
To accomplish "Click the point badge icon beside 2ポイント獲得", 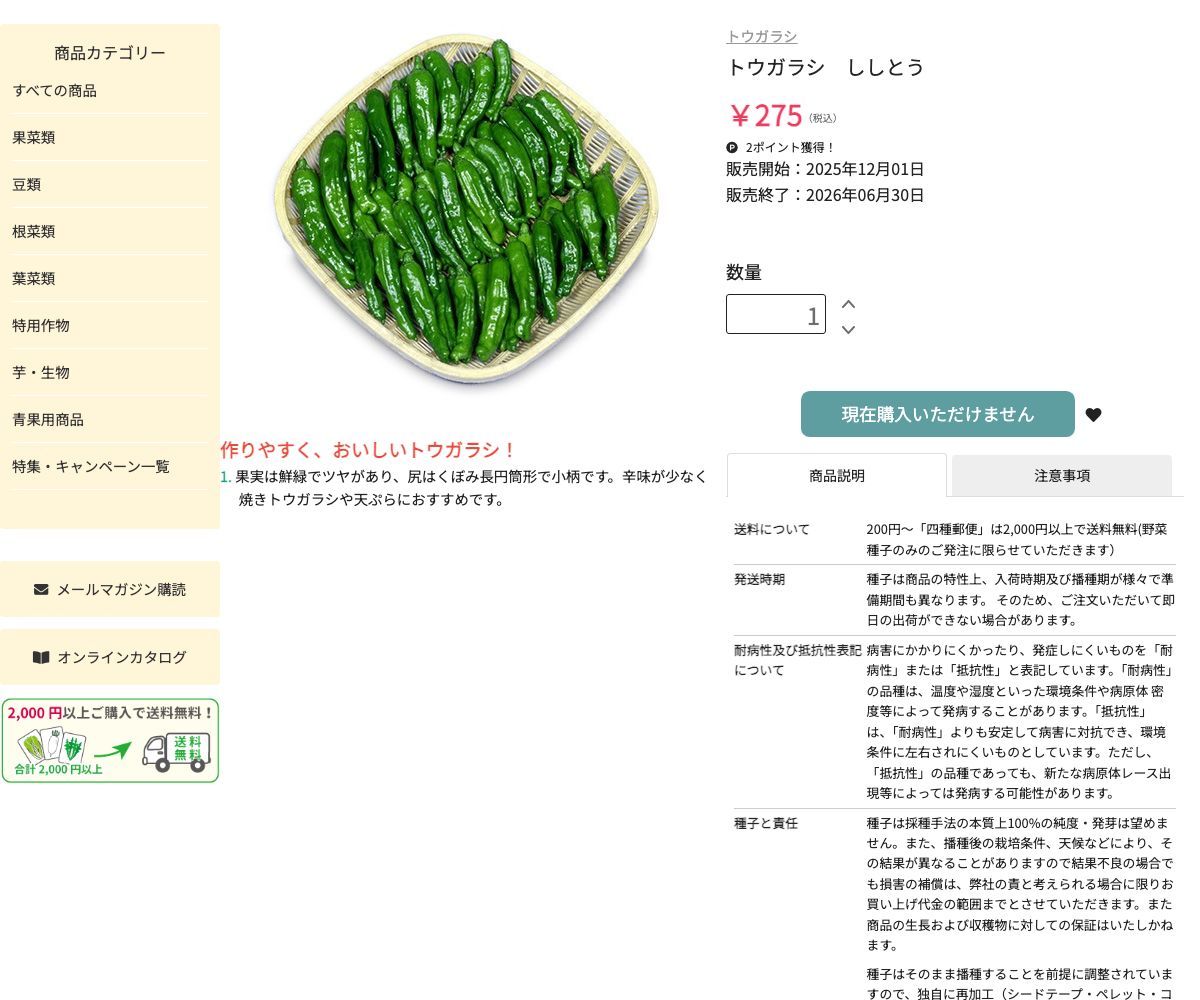I will click(x=732, y=147).
